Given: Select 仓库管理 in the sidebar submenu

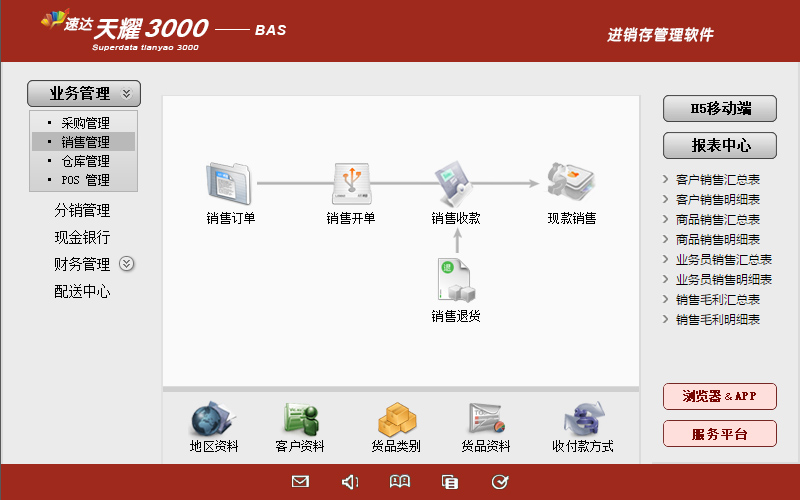Looking at the screenshot, I should coord(85,162).
